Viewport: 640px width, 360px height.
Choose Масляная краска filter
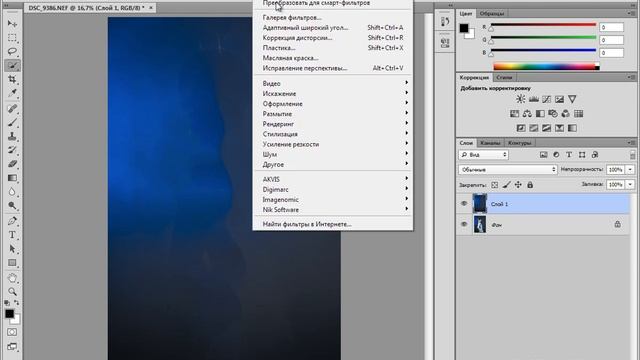(333, 58)
